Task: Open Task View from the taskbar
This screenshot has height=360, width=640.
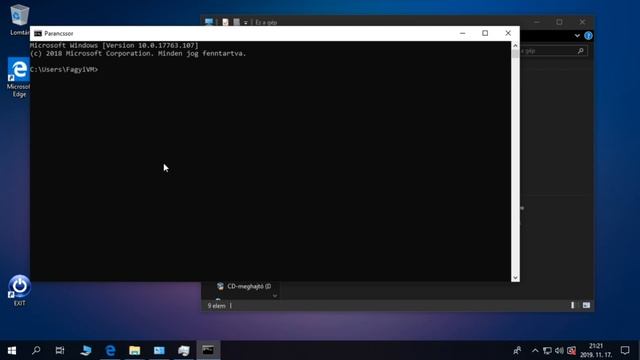Action: (x=60, y=350)
